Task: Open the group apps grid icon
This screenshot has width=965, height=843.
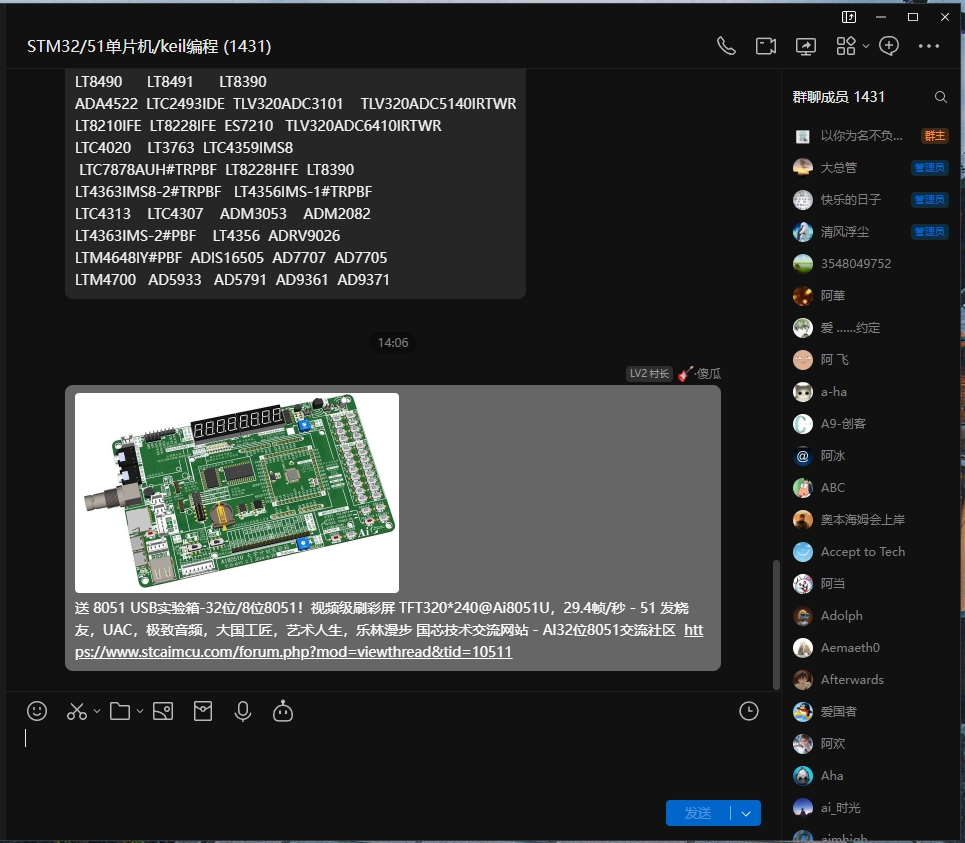Action: click(x=846, y=46)
